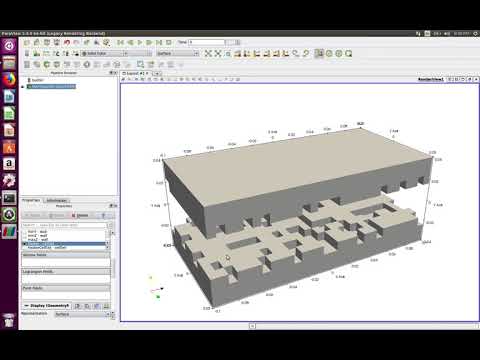Open the Solid Color coloring dropdown
The width and height of the screenshot is (480, 360).
coord(104,53)
